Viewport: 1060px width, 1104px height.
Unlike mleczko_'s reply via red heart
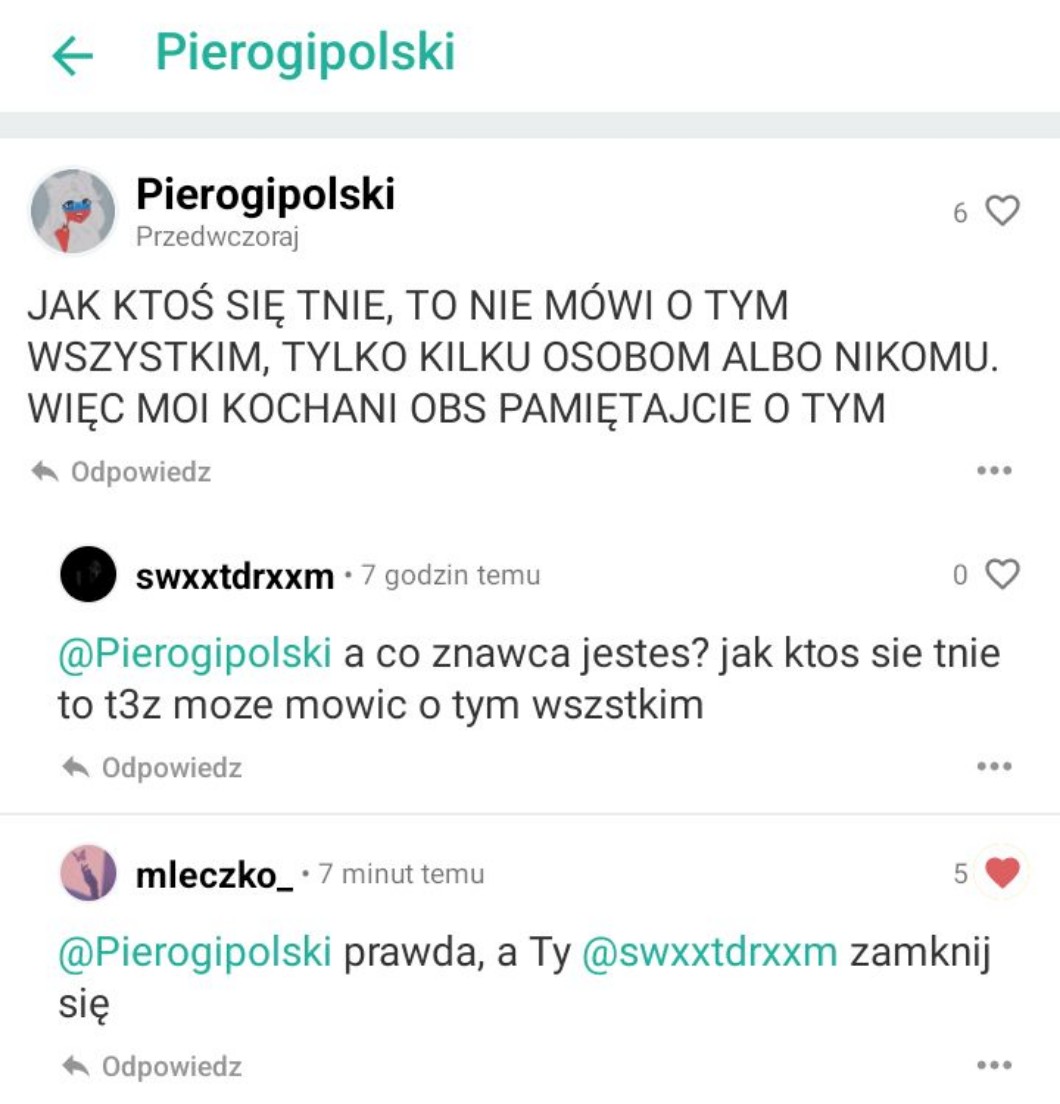click(x=1002, y=873)
